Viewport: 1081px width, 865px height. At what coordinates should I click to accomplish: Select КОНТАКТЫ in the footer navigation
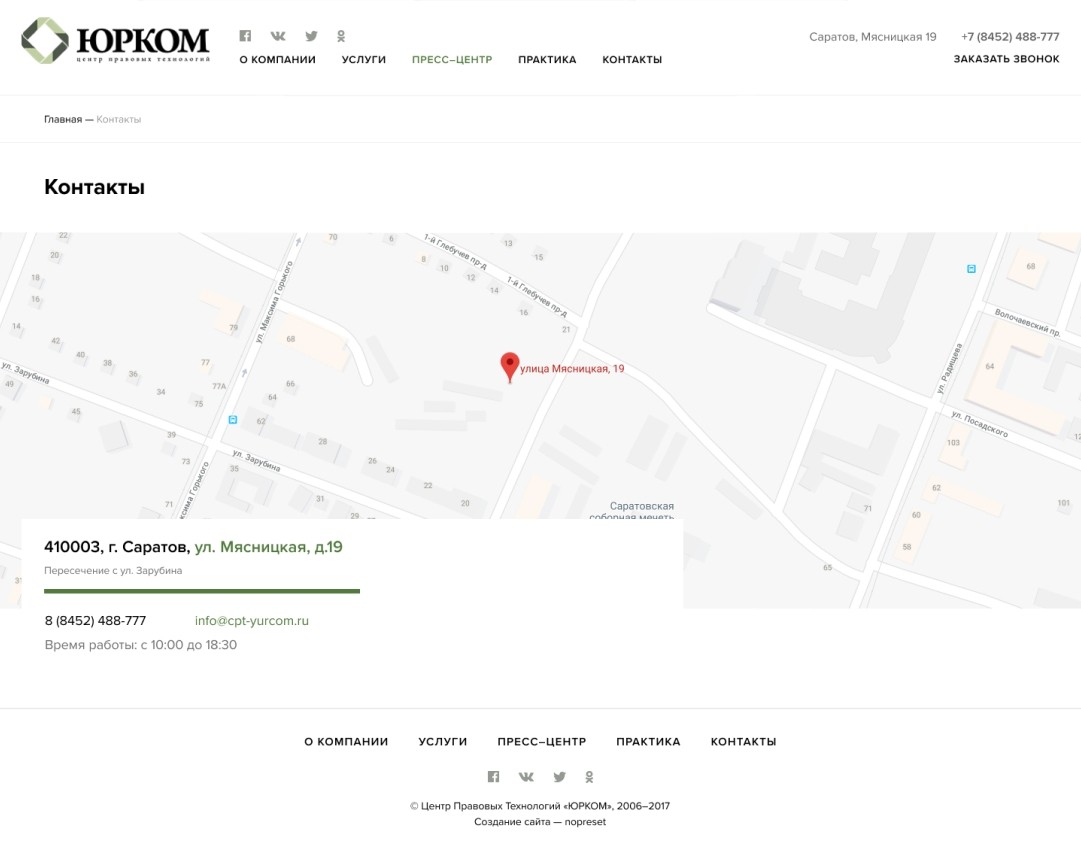(x=743, y=742)
